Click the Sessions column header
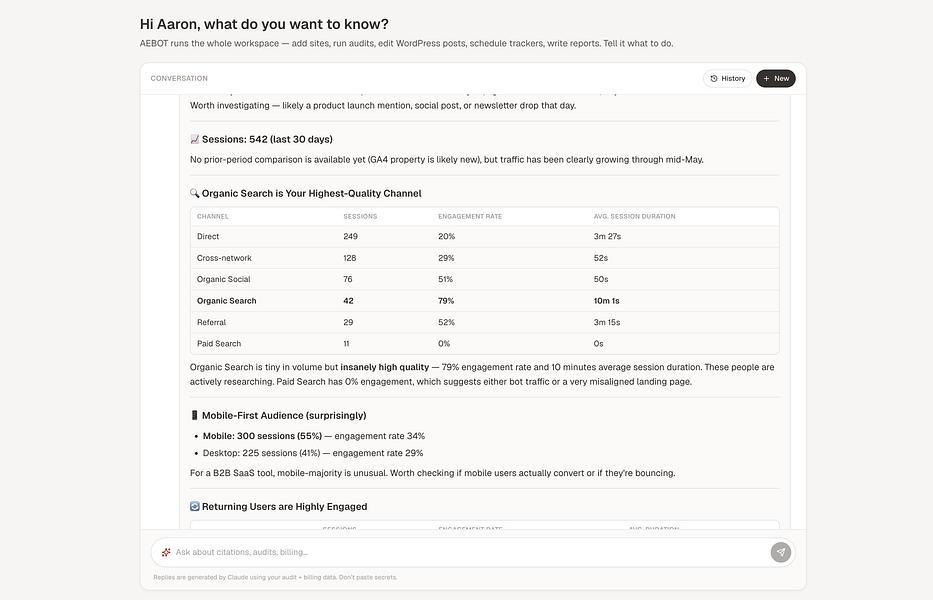 (x=360, y=217)
